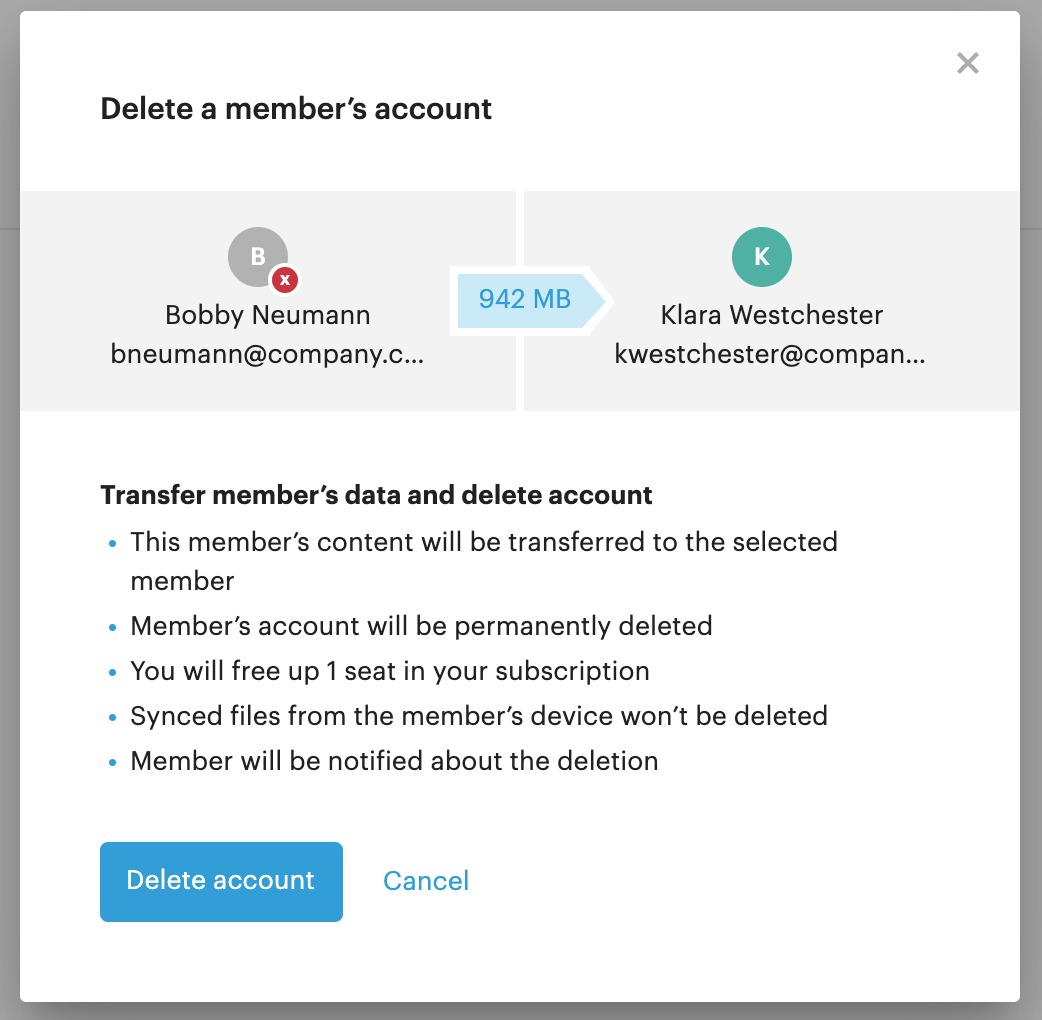Viewport: 1042px width, 1020px height.
Task: Click 'Transfer member's data and delete account' heading
Action: pos(376,495)
